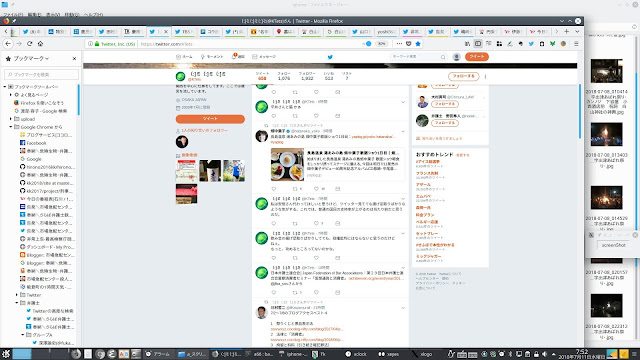Open the Twitter profile avatar menu

tap(457, 57)
